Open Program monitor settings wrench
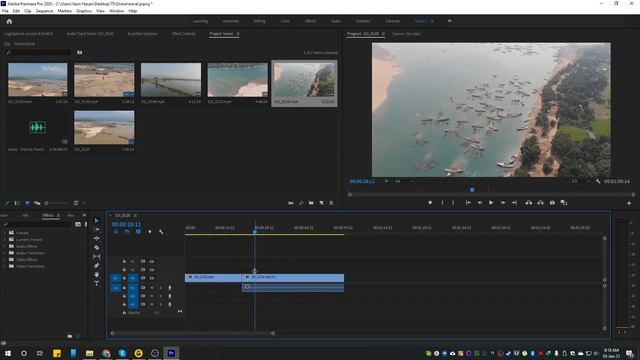This screenshot has width=640, height=360. (598, 181)
